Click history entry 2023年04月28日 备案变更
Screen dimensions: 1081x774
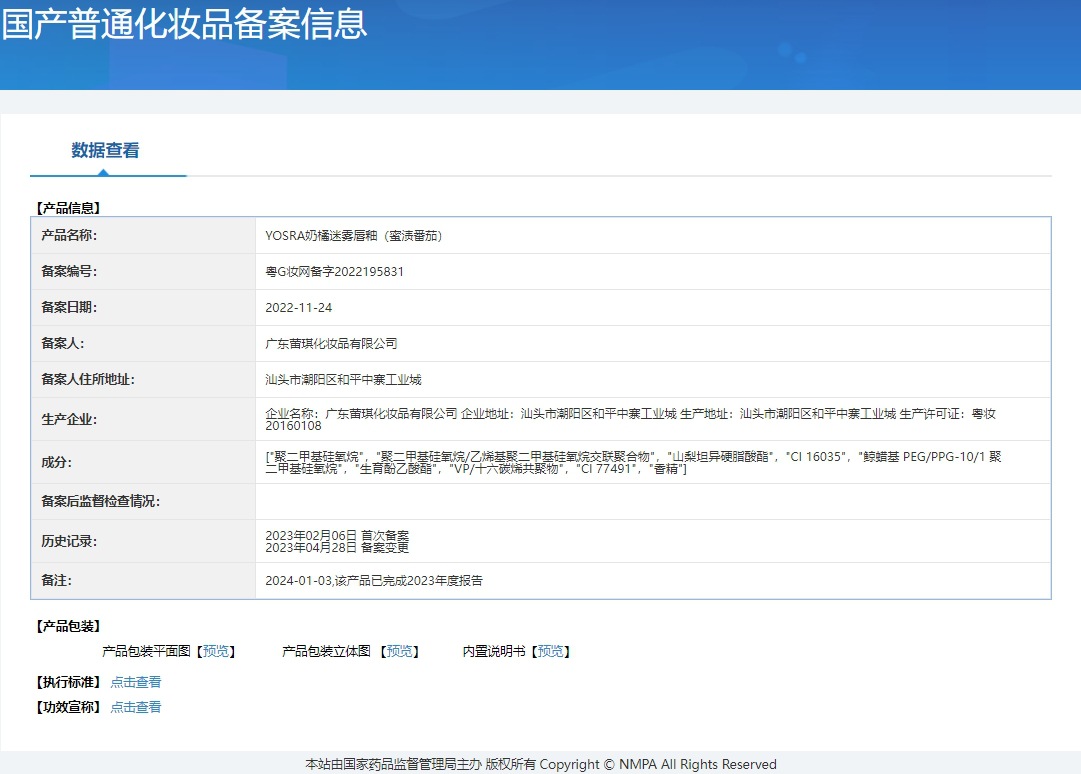(337, 547)
